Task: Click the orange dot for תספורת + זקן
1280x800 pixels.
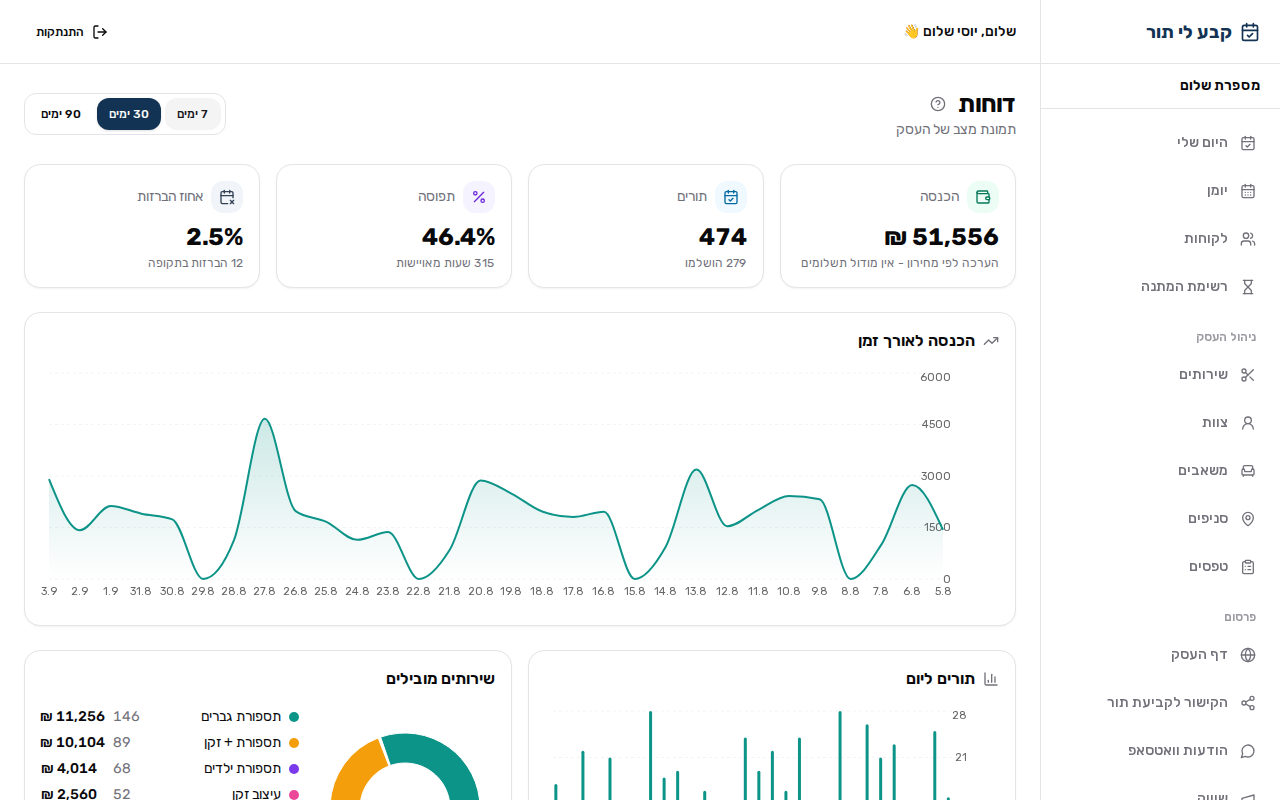Action: (x=294, y=743)
